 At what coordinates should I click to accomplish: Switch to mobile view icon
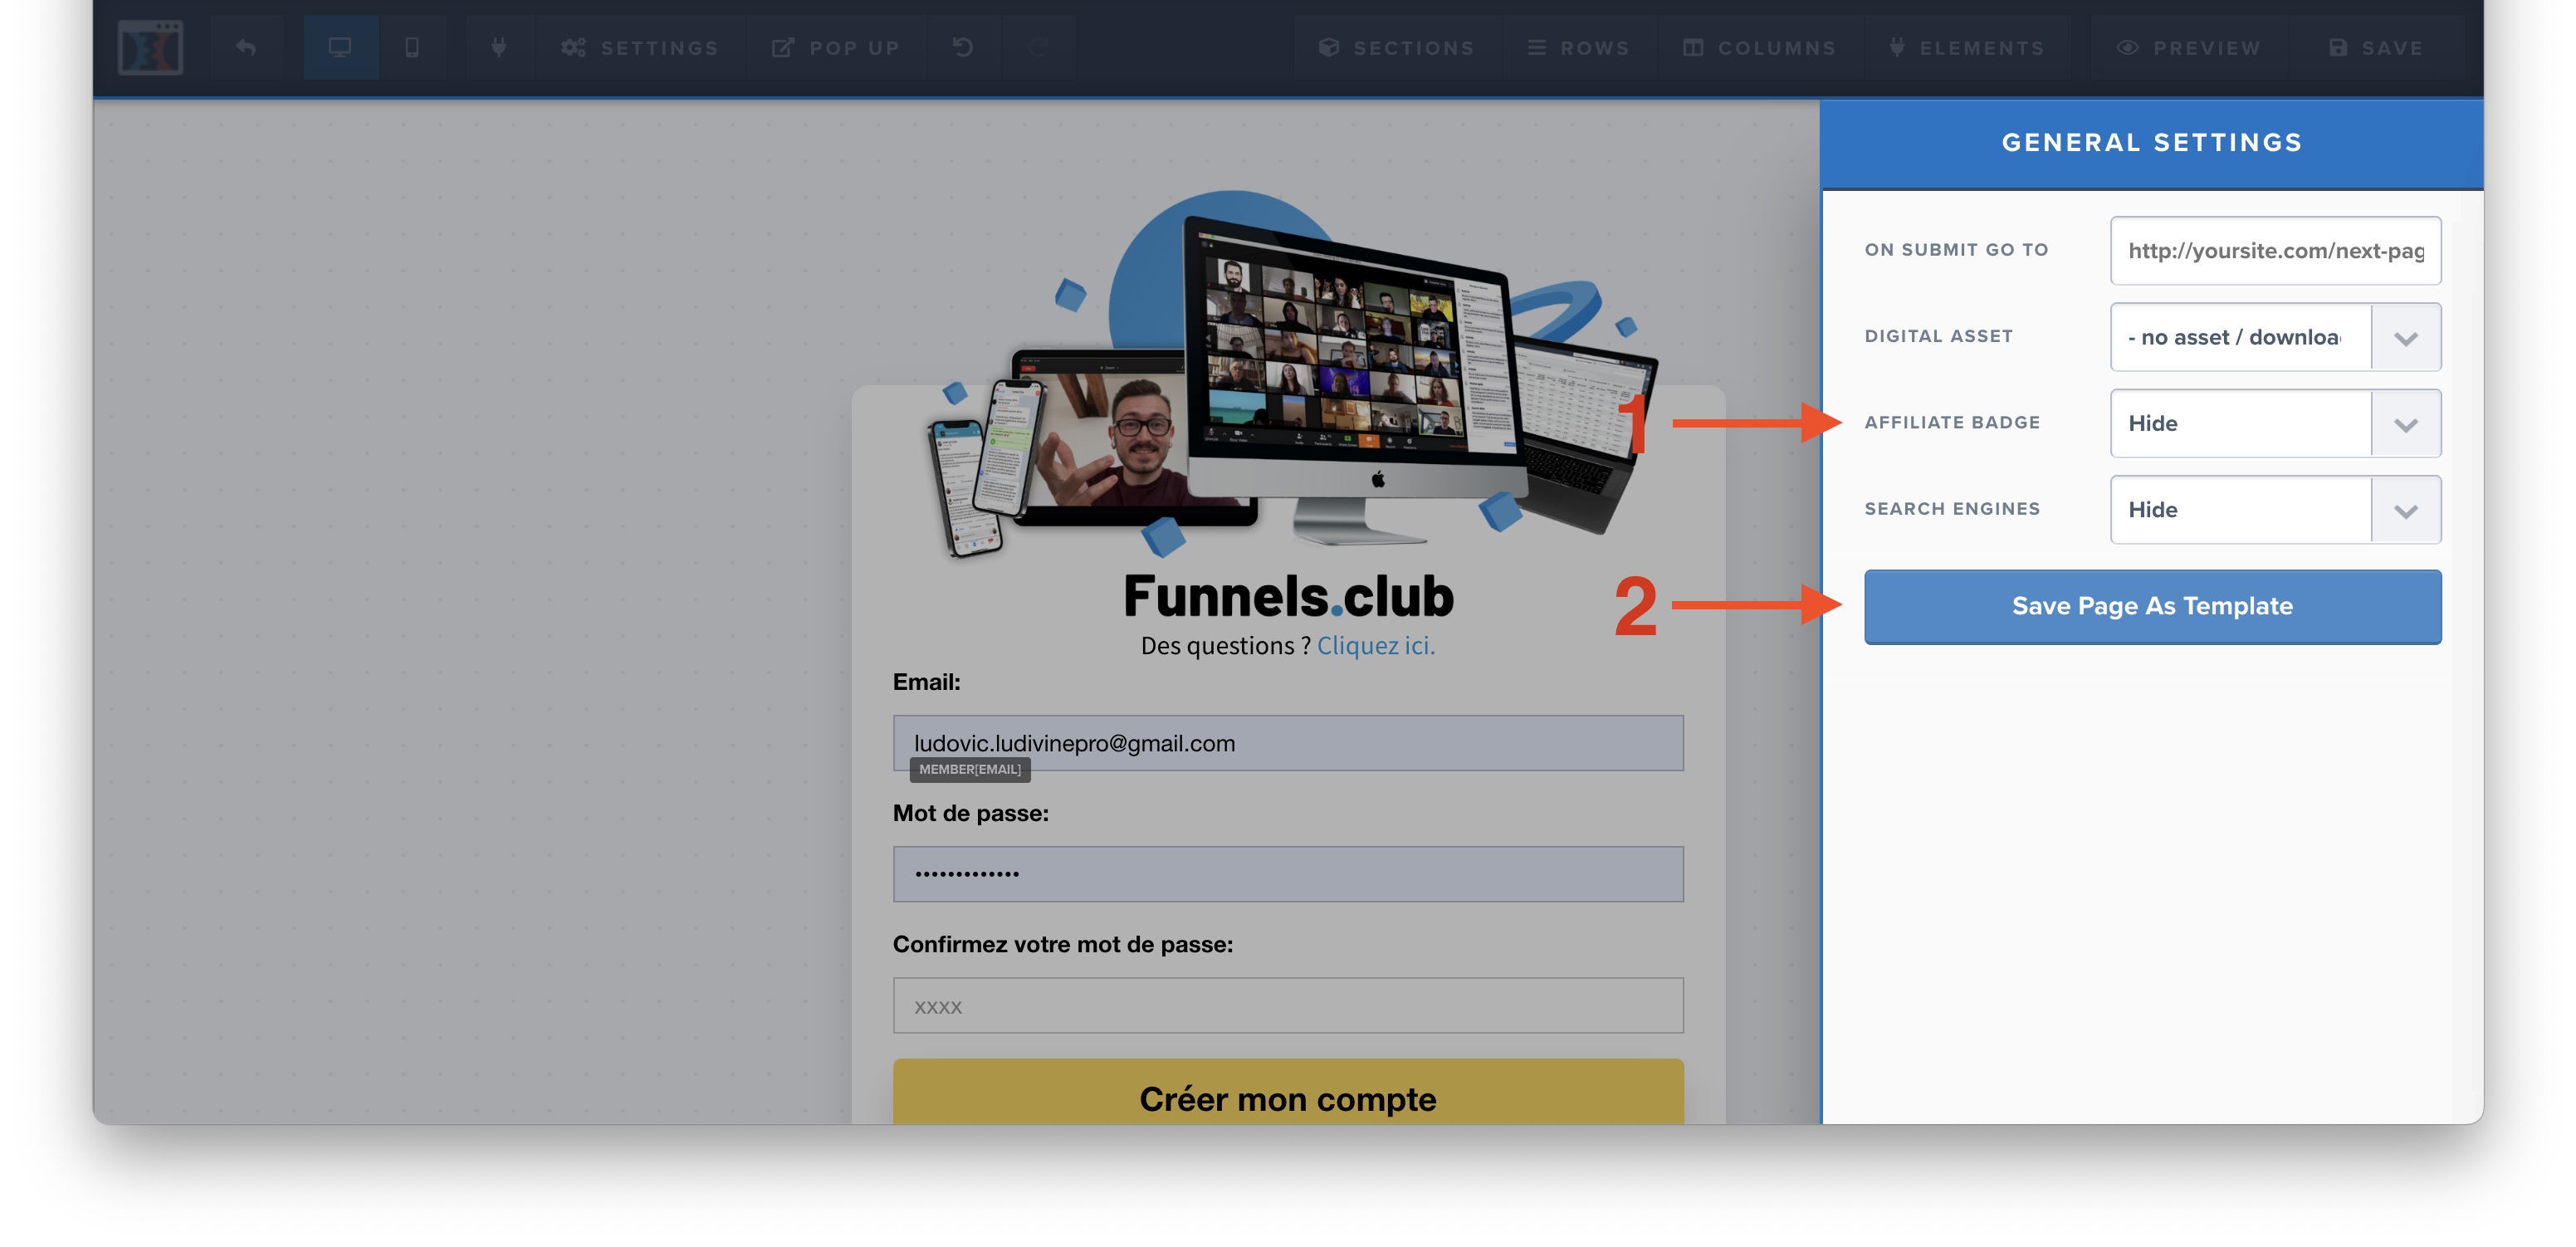coord(412,47)
